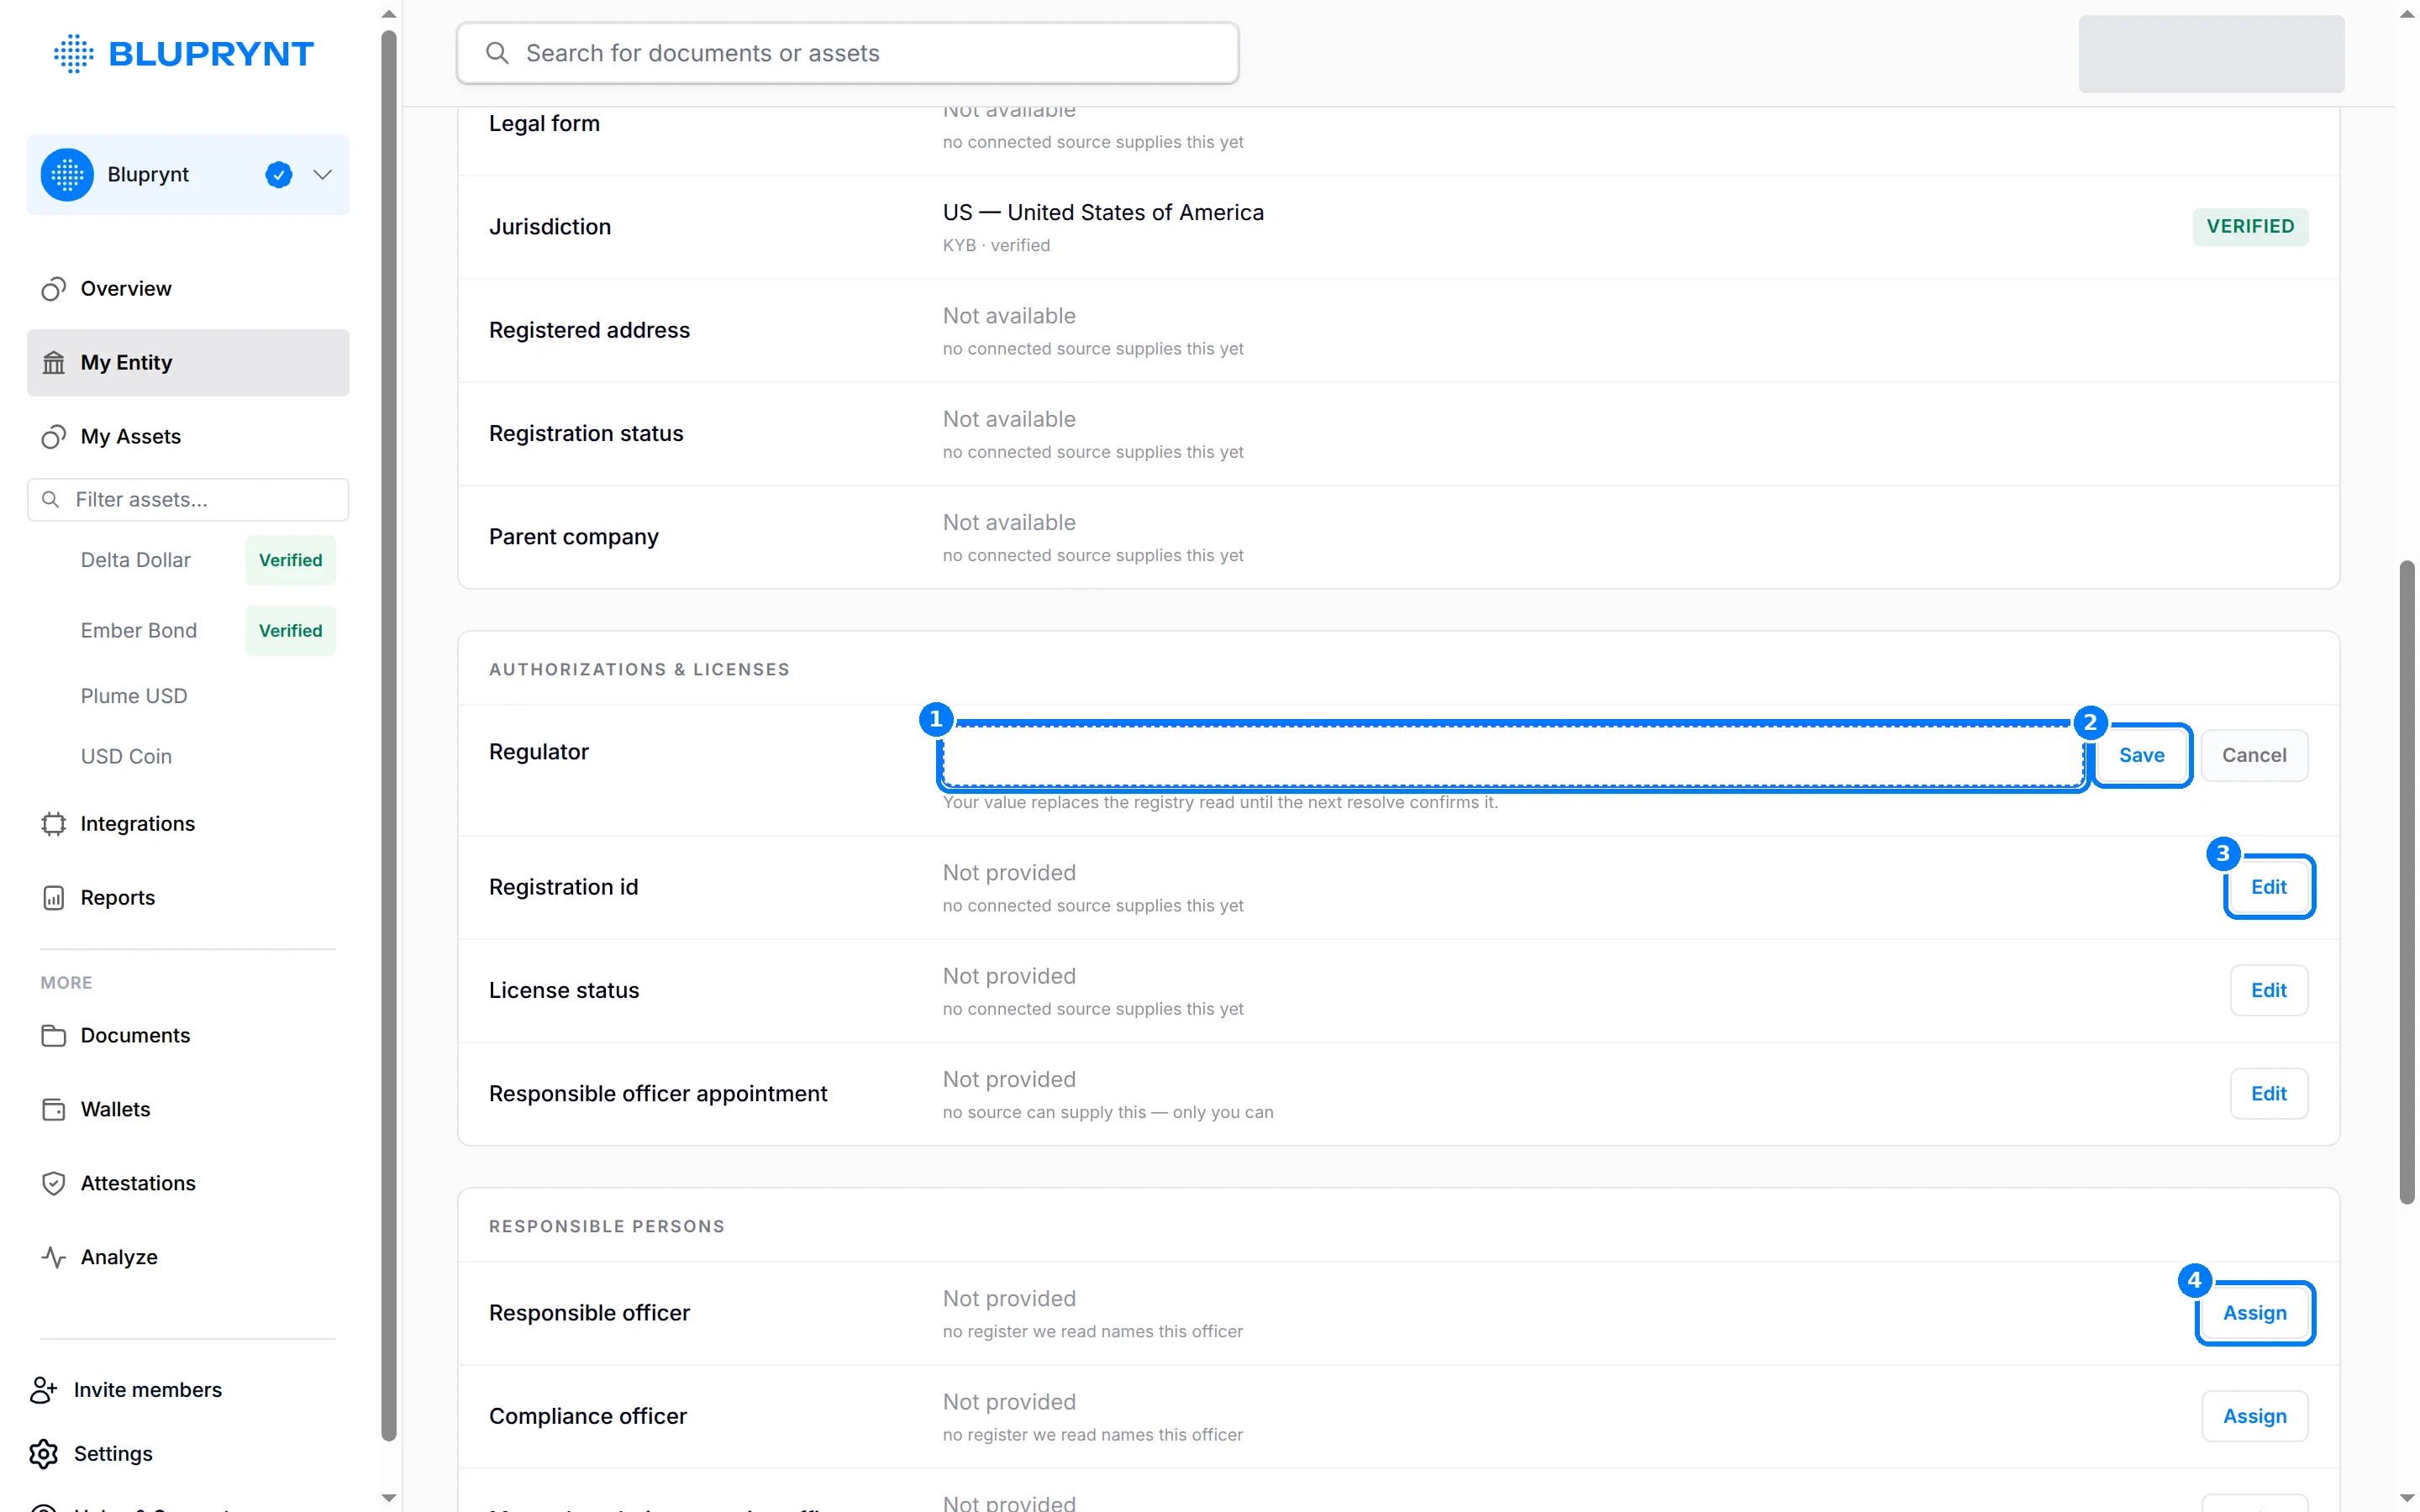Click the Verified tag beside Ember Bond
The height and width of the screenshot is (1512, 2420).
290,631
